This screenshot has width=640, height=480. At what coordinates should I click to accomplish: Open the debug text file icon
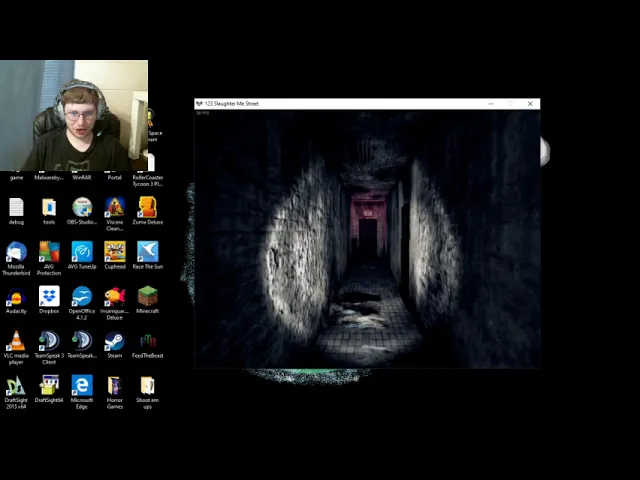coord(16,207)
